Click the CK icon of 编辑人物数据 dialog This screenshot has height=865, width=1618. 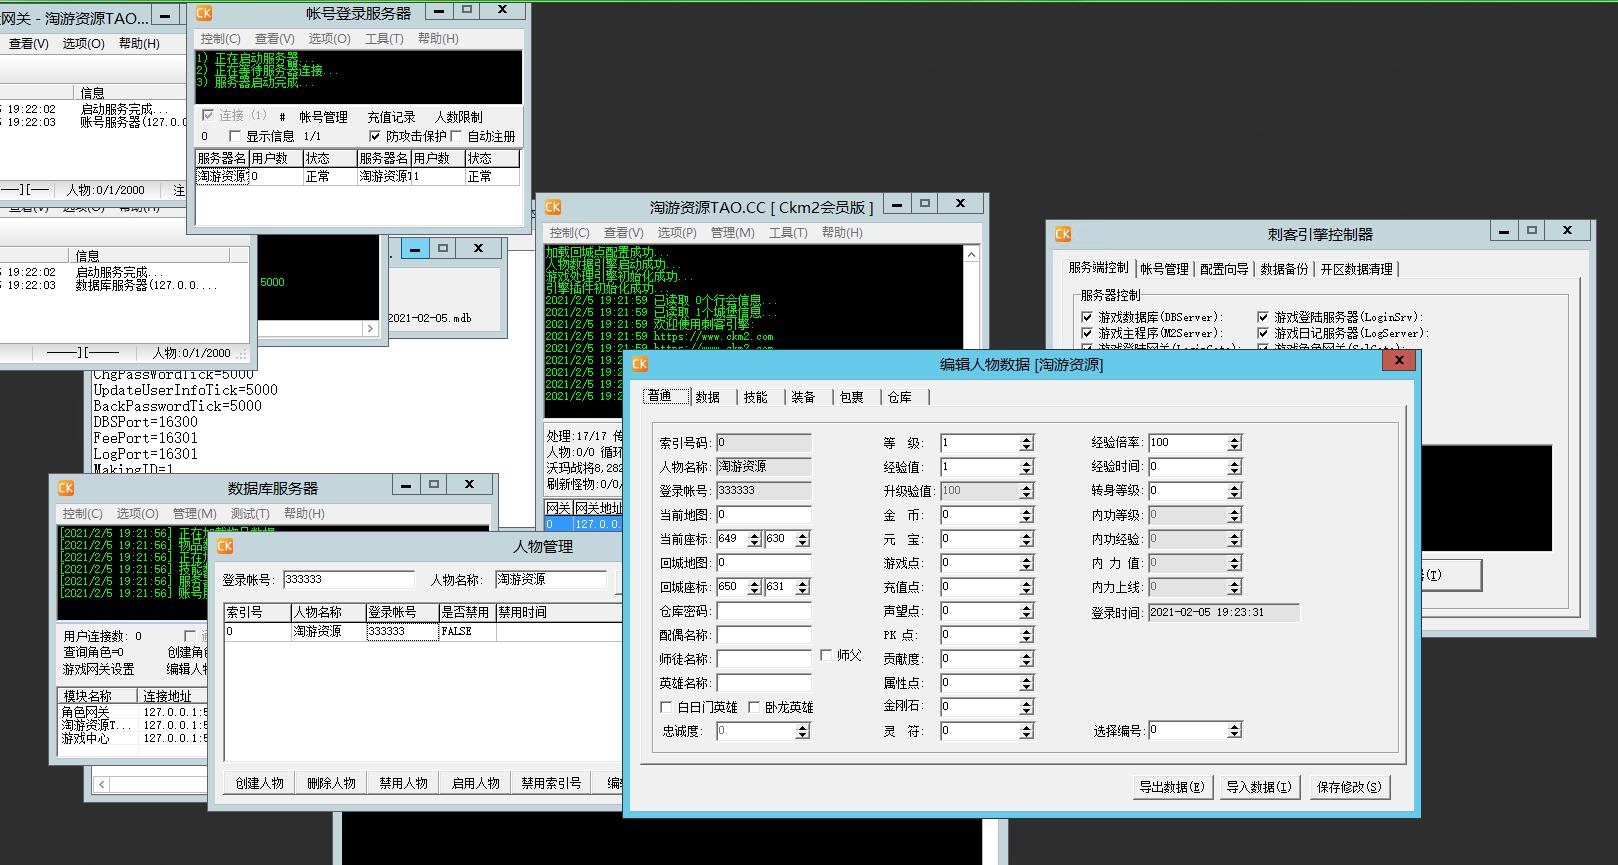(x=640, y=364)
